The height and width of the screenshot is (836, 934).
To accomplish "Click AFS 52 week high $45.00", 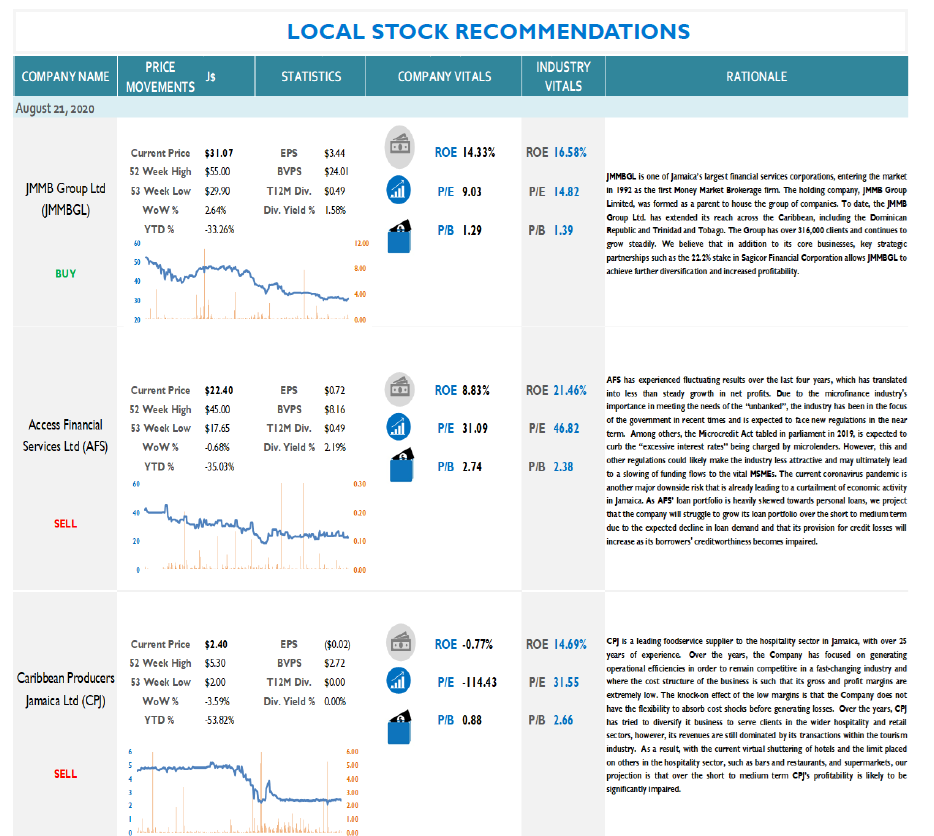I will pos(217,409).
